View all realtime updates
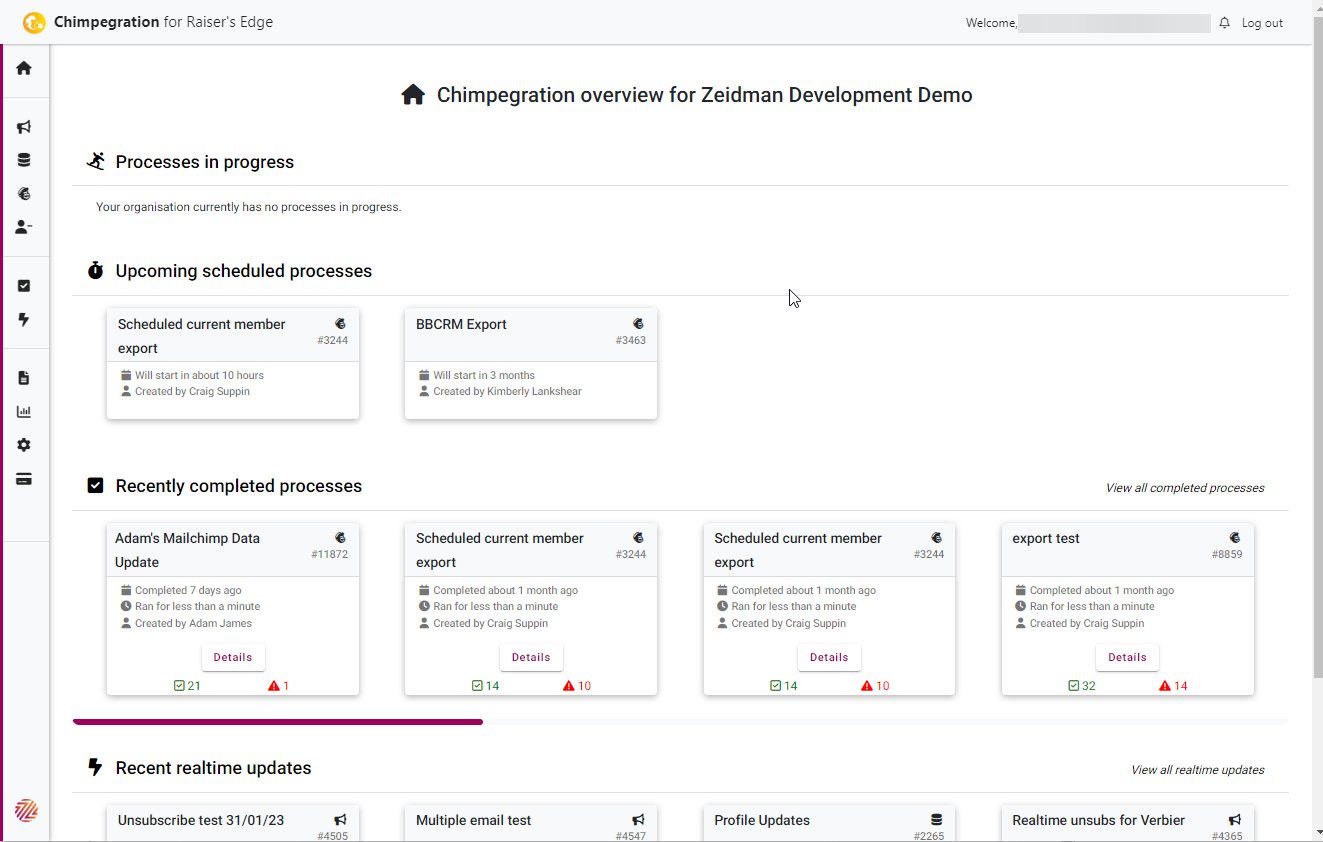The height and width of the screenshot is (842, 1323). [1198, 770]
